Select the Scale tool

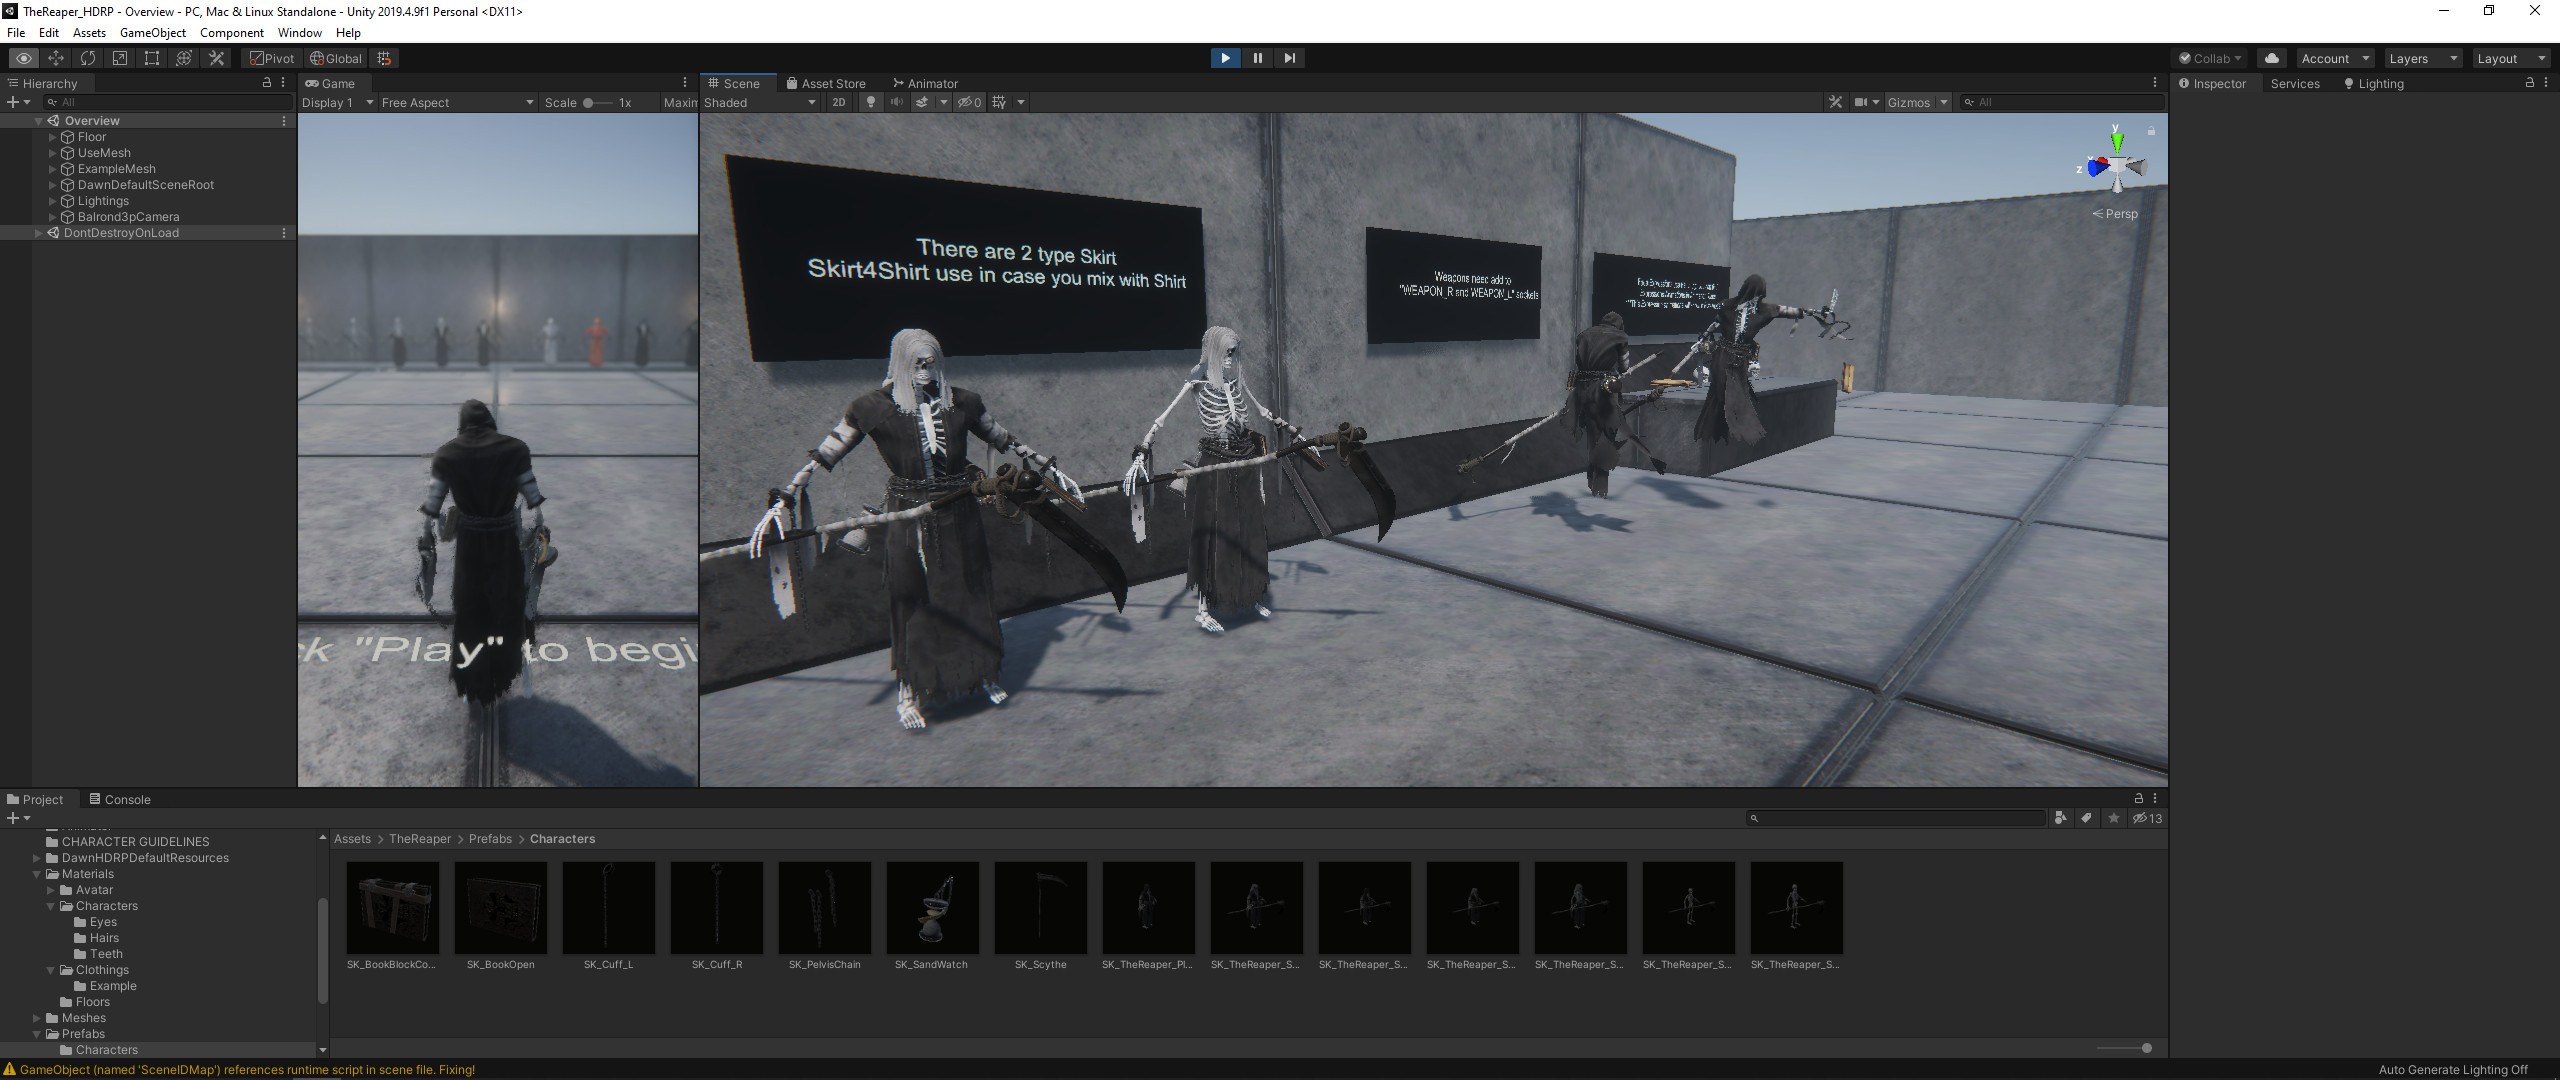pos(120,58)
